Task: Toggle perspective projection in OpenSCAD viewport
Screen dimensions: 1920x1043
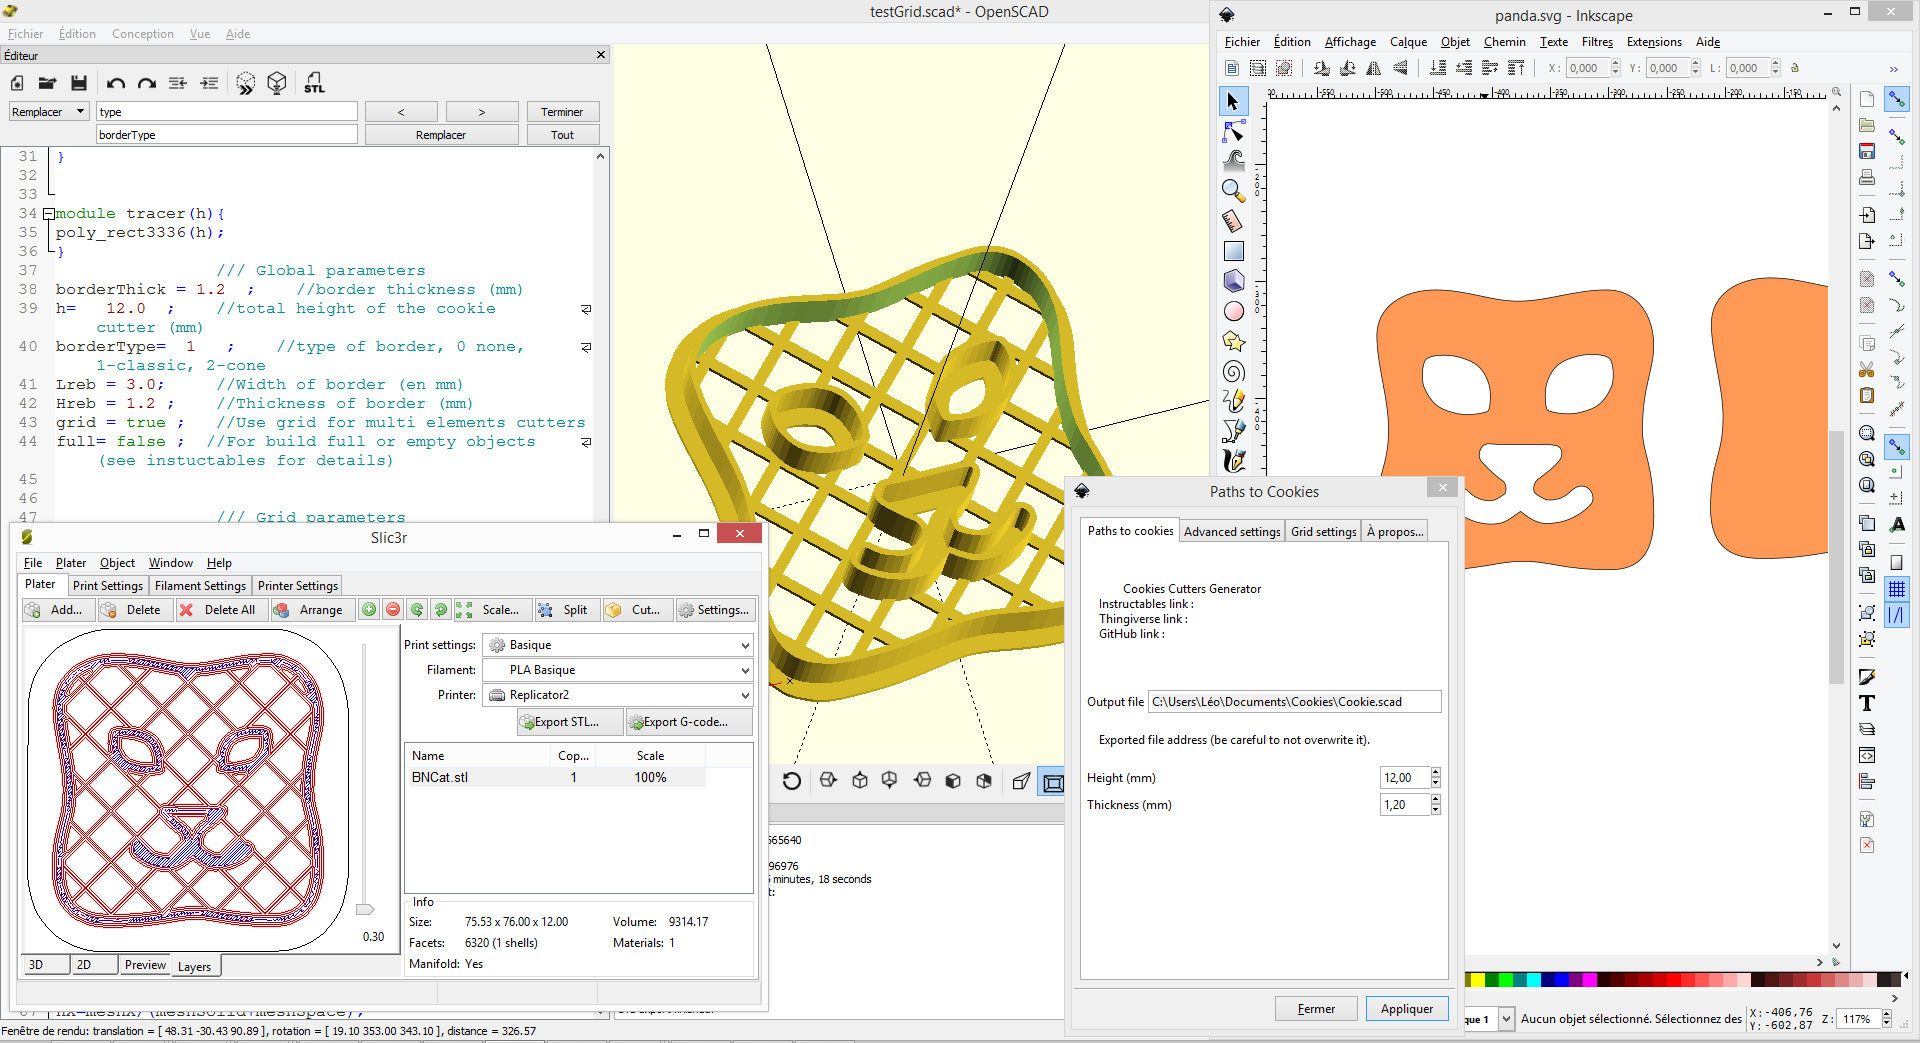Action: (1021, 781)
